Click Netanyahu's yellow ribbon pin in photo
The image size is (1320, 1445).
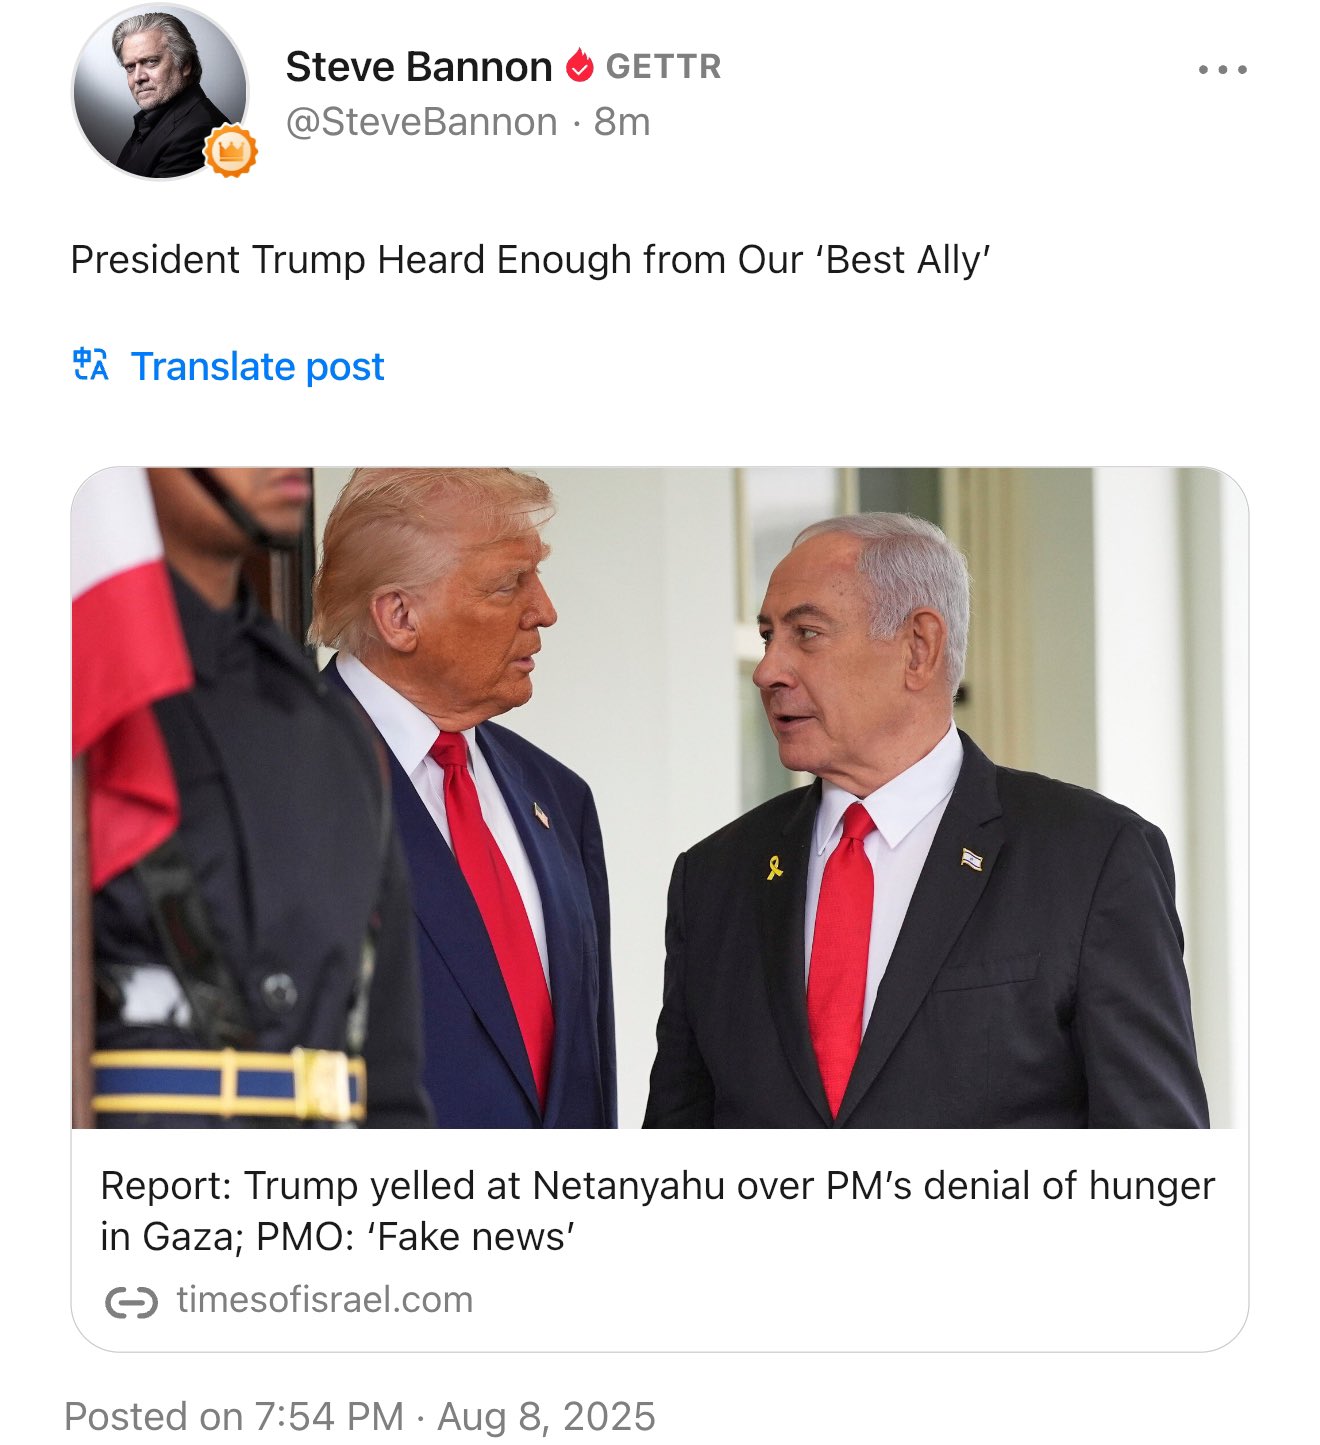coord(774,865)
